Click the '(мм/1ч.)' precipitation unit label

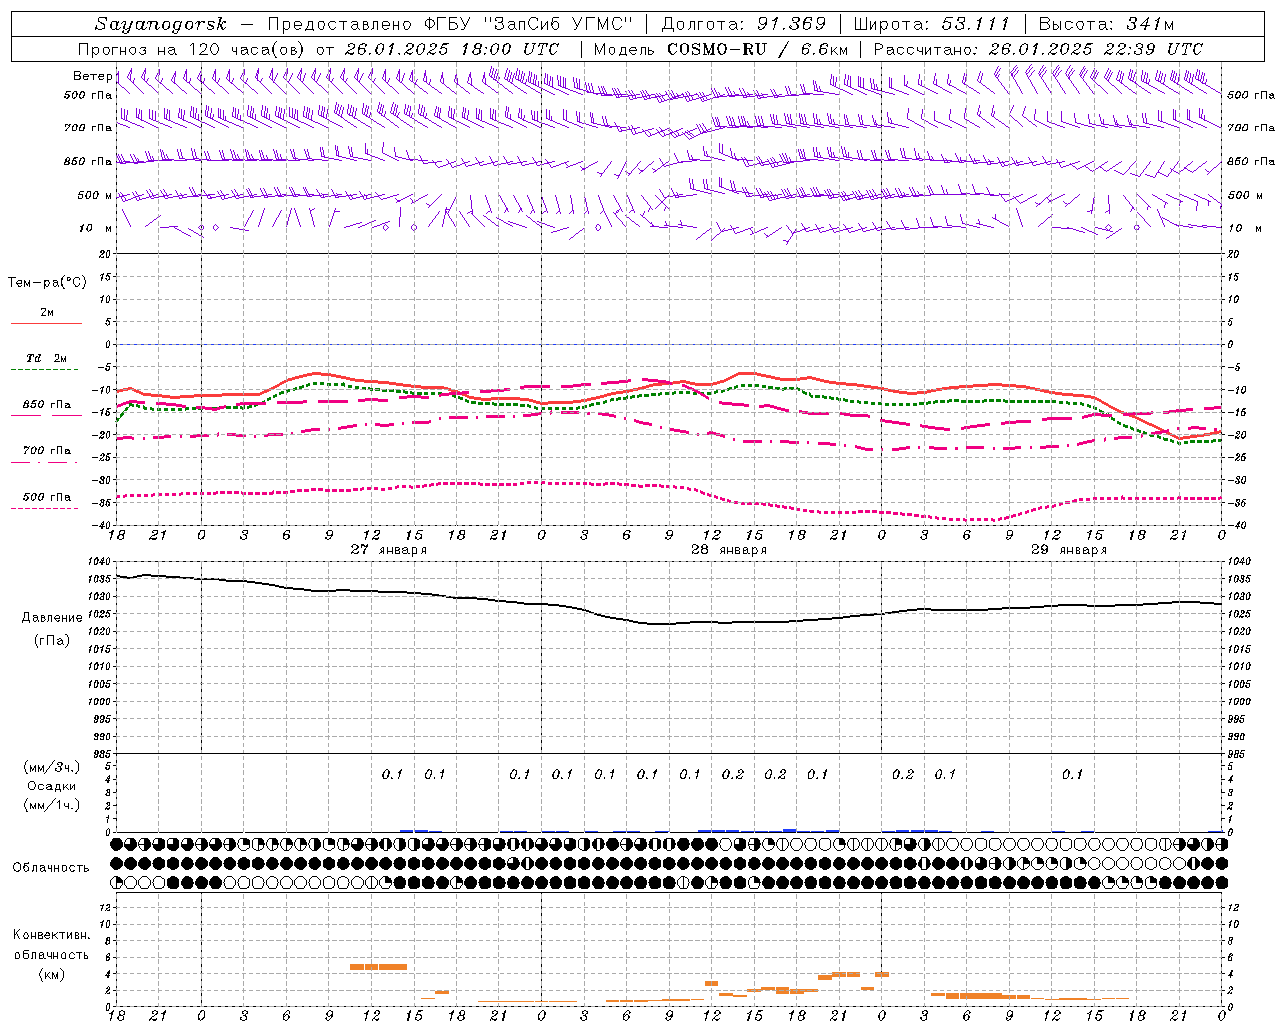[52, 805]
